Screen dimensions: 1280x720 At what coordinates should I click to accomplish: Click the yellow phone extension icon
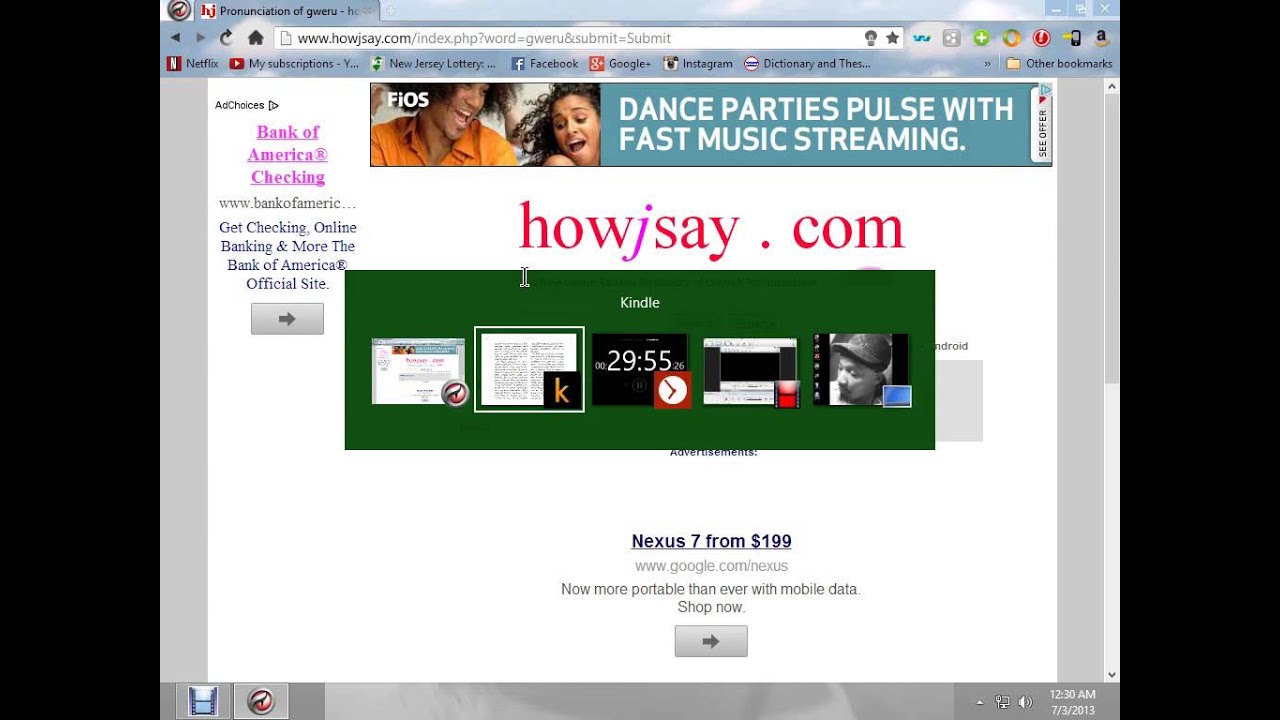[x=1071, y=38]
